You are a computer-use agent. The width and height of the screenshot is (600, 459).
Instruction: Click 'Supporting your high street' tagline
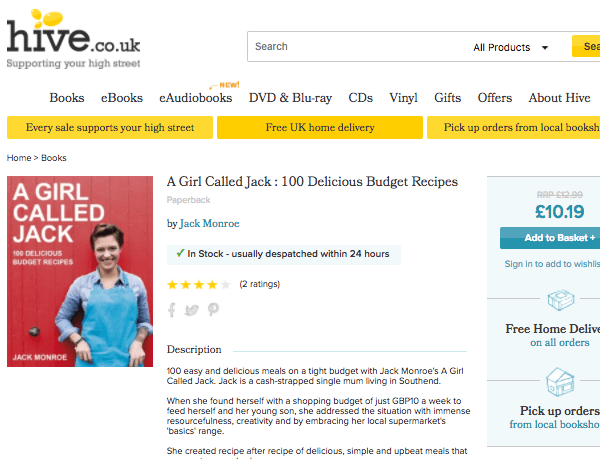(x=73, y=63)
